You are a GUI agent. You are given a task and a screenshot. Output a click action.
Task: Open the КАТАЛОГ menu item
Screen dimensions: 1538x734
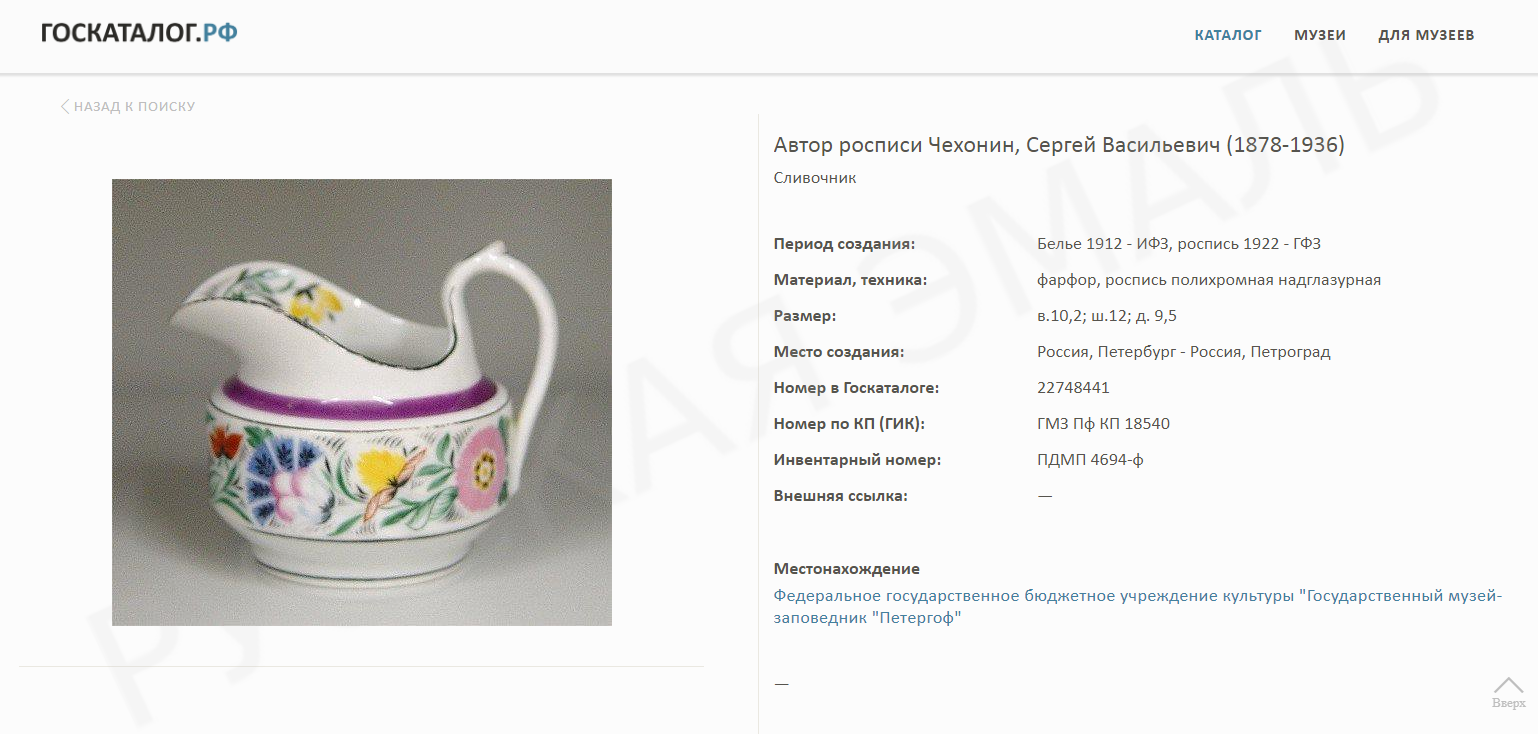pyautogui.click(x=1228, y=35)
